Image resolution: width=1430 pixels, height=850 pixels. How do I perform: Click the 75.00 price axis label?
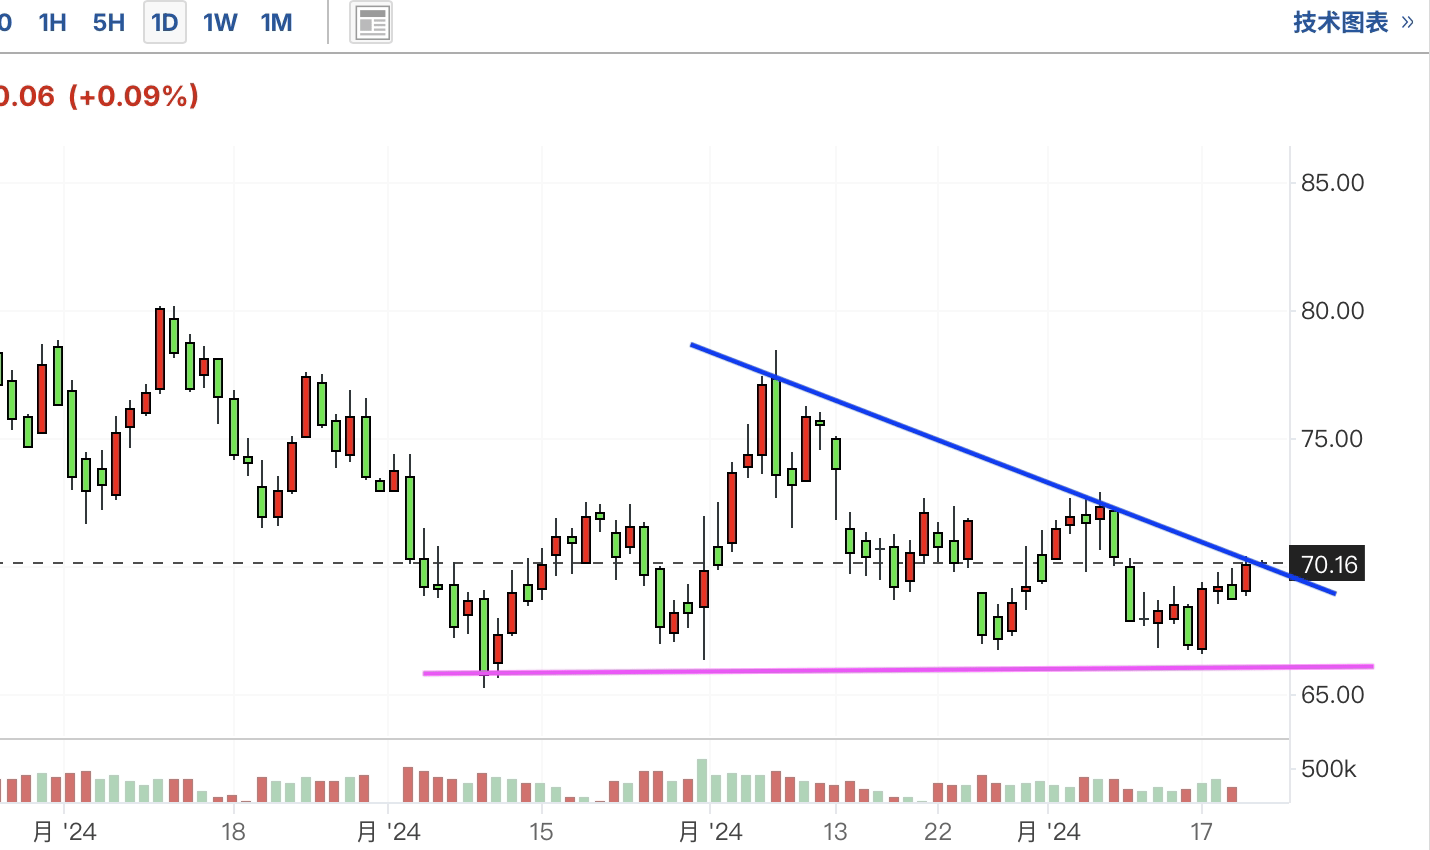pyautogui.click(x=1332, y=439)
